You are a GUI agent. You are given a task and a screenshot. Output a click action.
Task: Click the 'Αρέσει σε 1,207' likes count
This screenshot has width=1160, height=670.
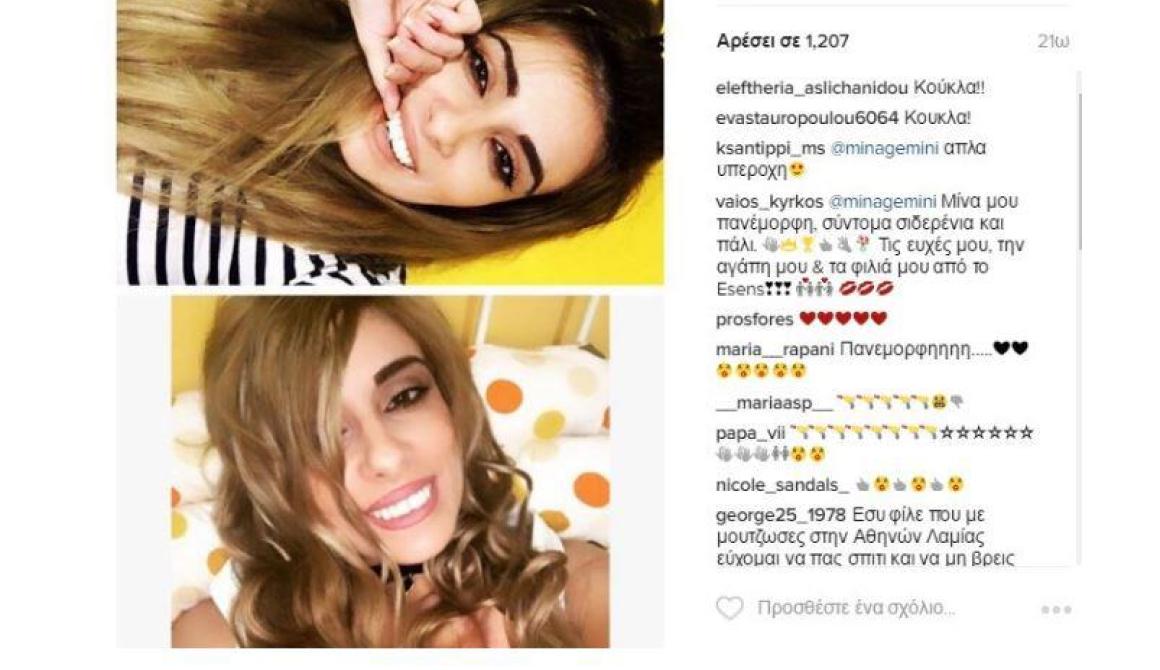pos(782,41)
